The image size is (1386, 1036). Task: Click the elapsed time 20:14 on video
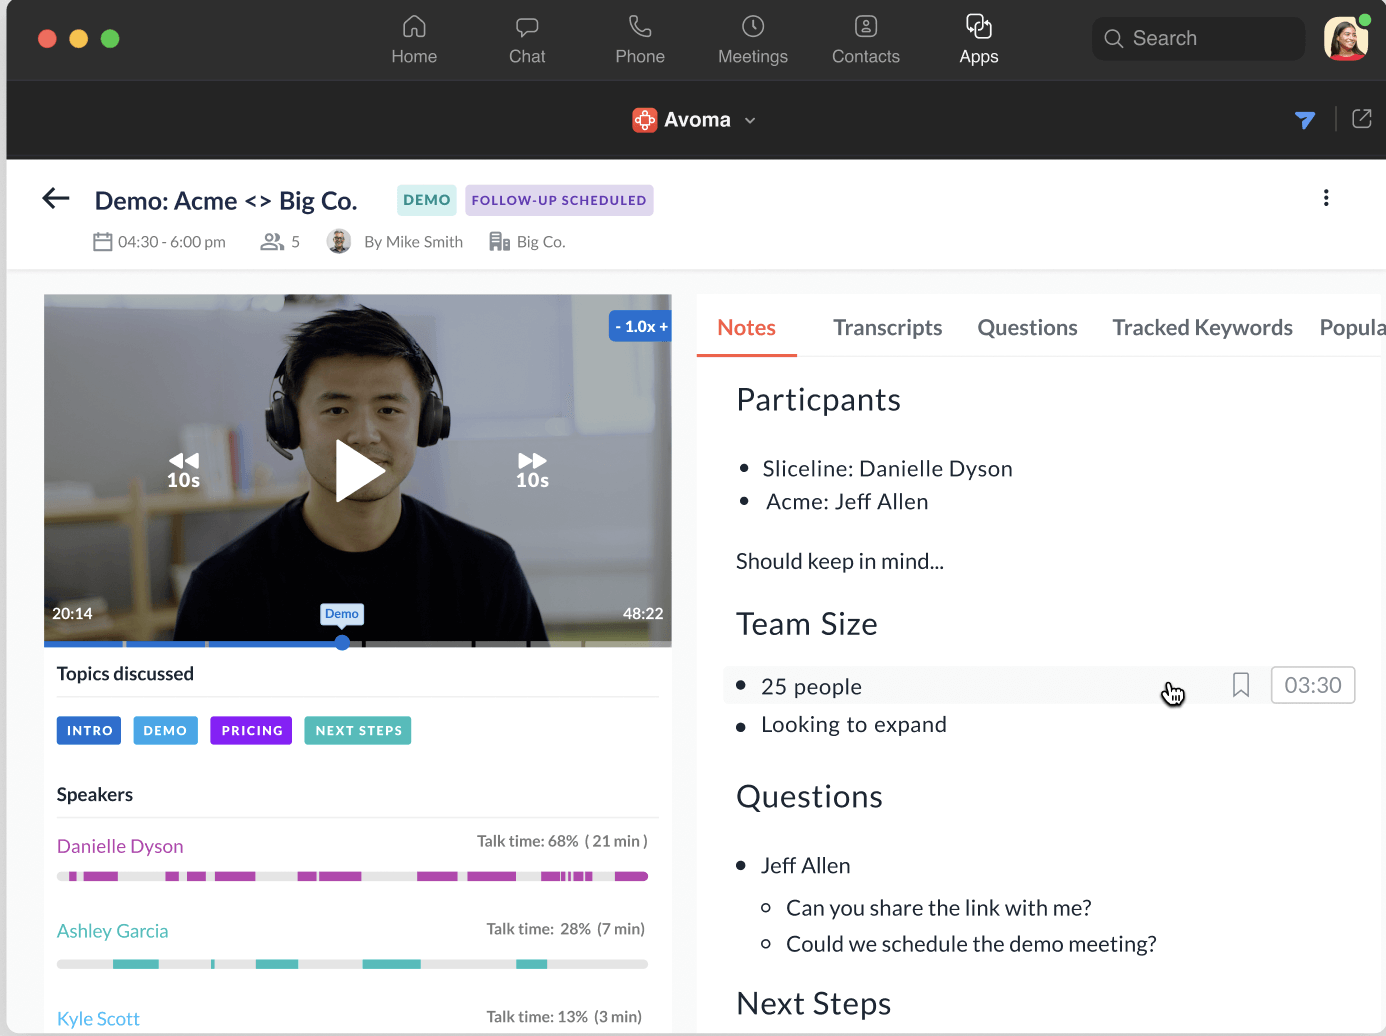point(72,614)
